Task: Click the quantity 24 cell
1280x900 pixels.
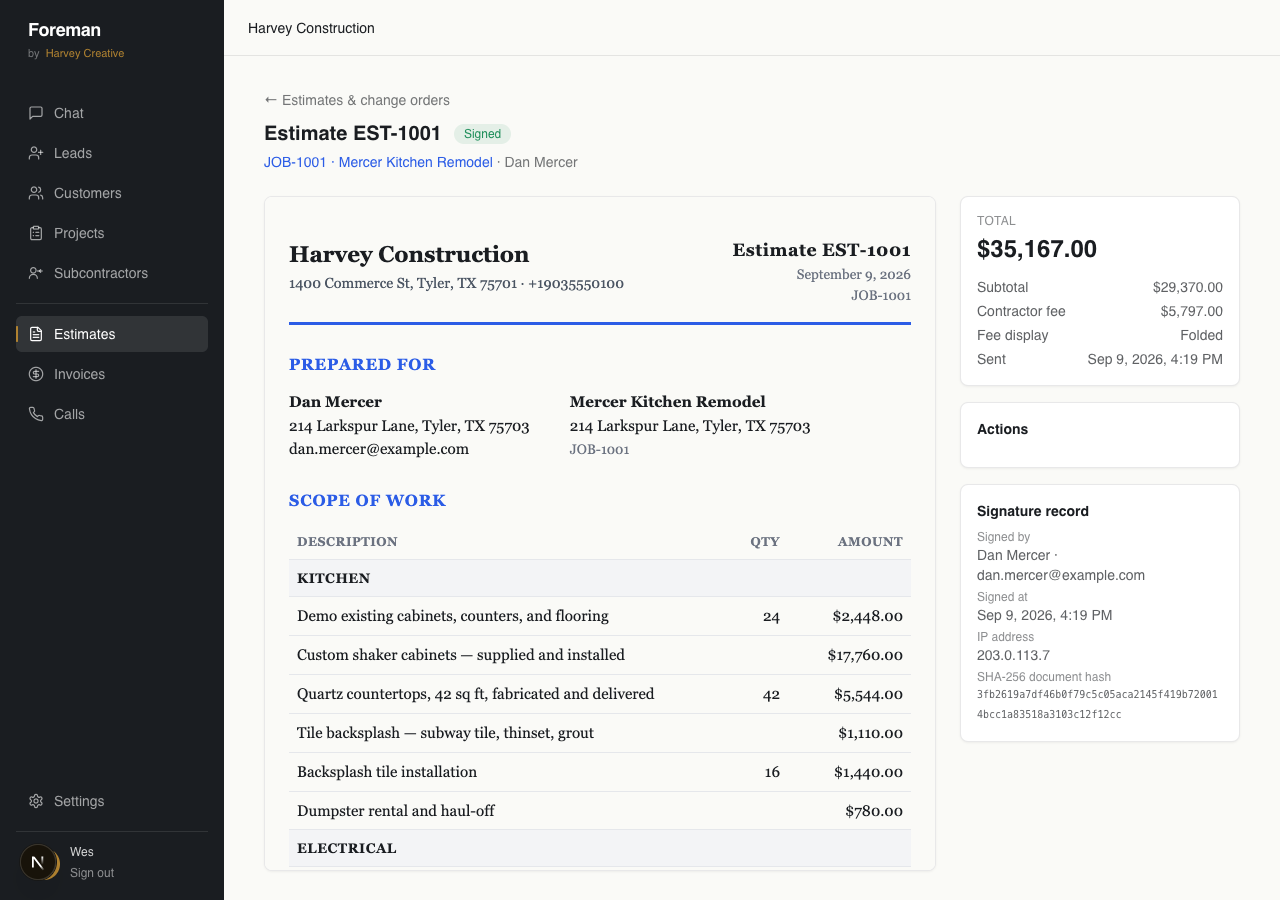Action: pyautogui.click(x=771, y=617)
